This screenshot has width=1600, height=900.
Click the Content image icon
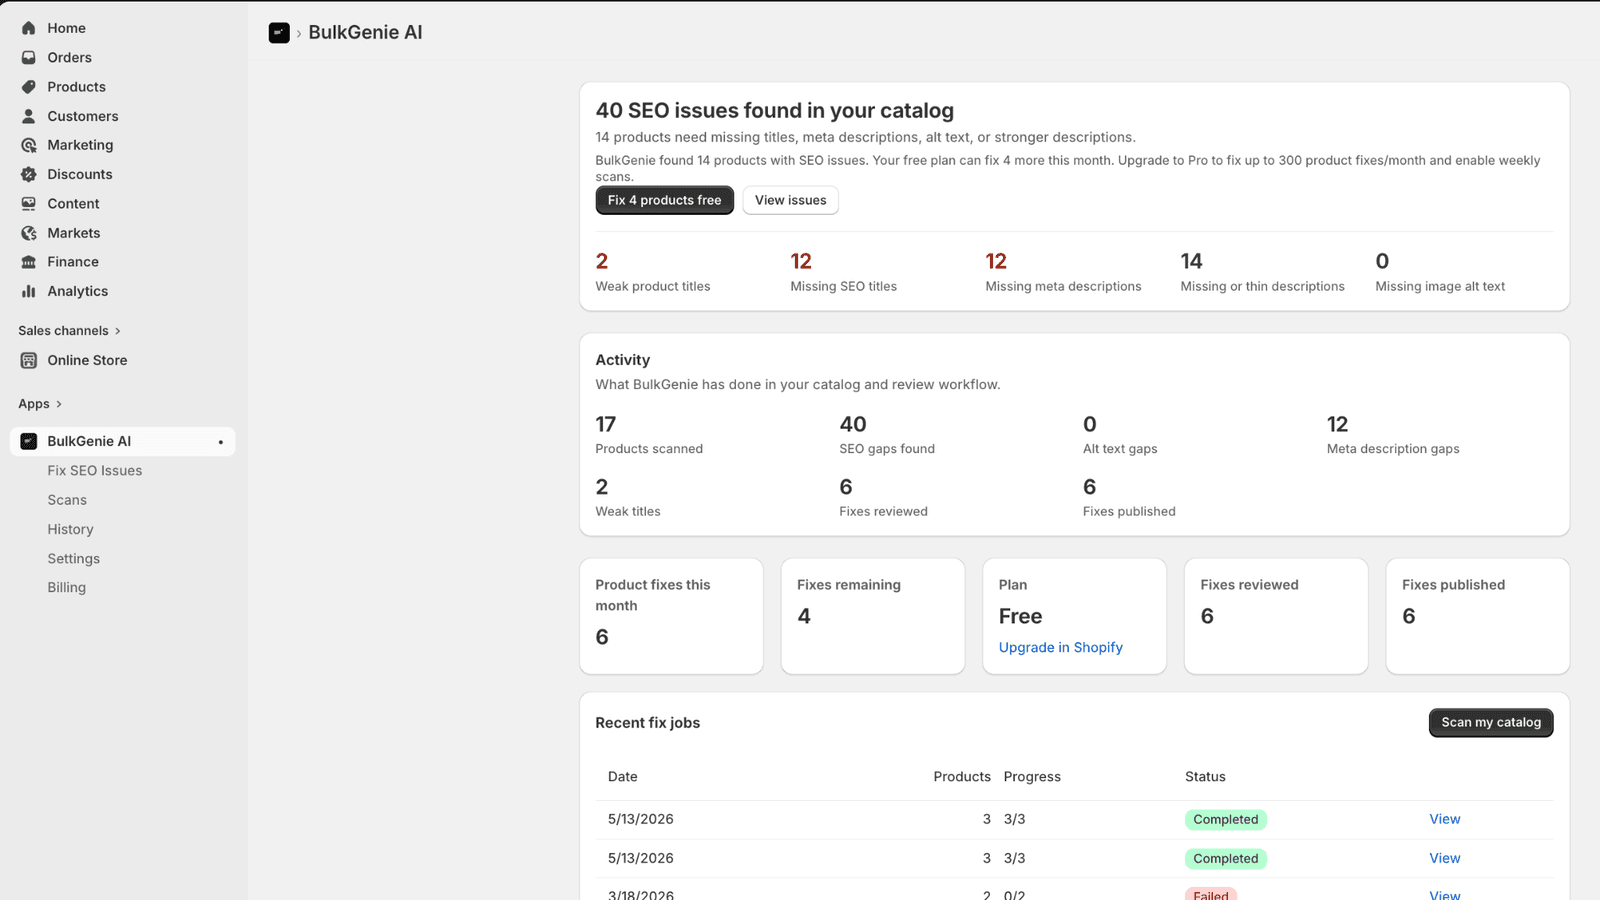[29, 203]
